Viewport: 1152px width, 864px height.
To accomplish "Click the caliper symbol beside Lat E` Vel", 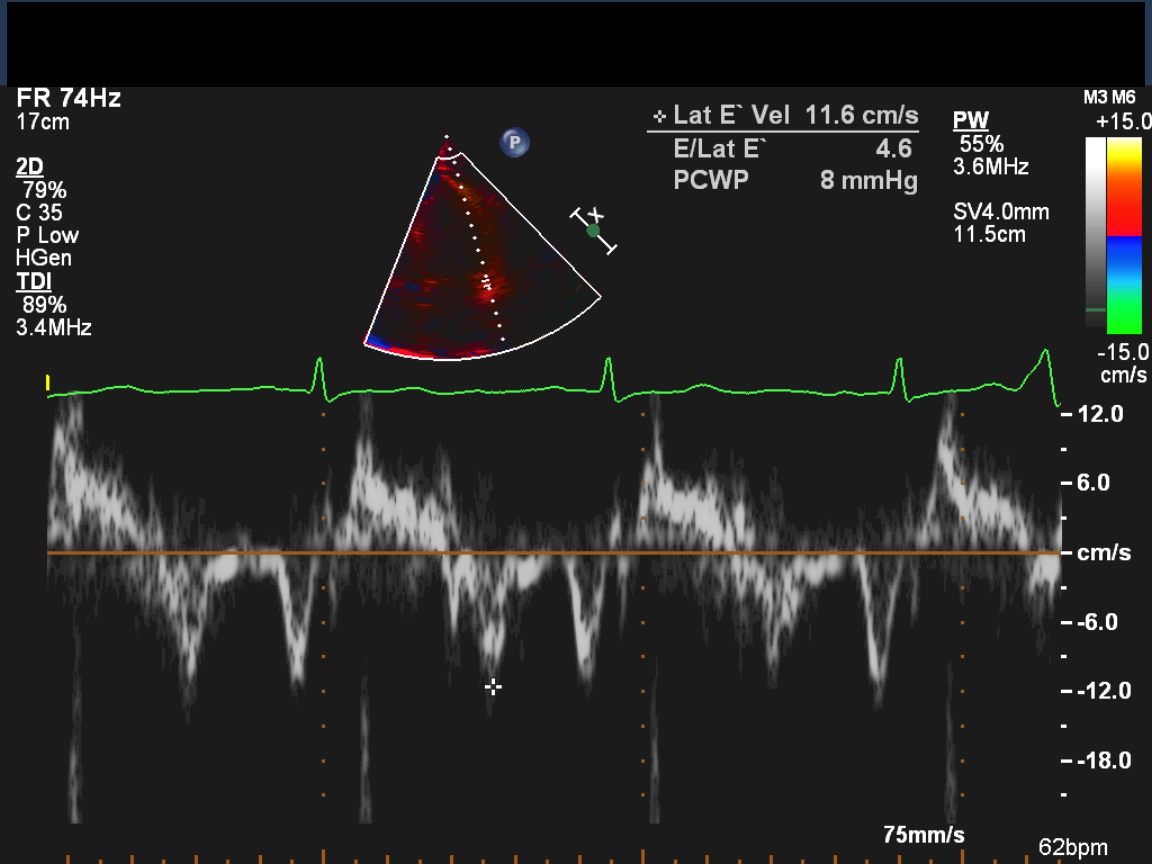I will coord(659,116).
